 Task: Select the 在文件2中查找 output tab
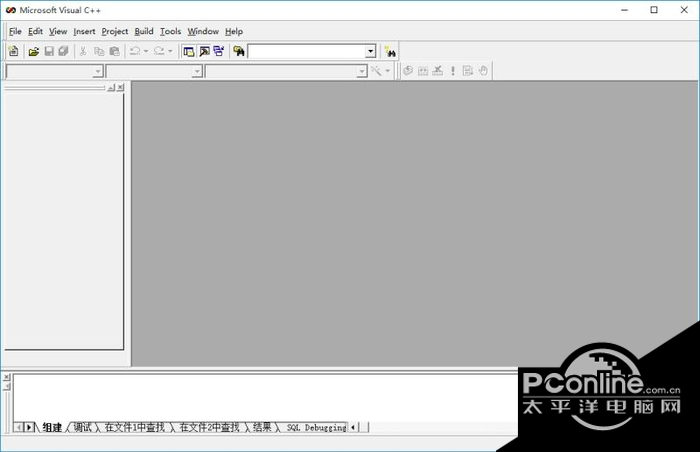(x=209, y=427)
